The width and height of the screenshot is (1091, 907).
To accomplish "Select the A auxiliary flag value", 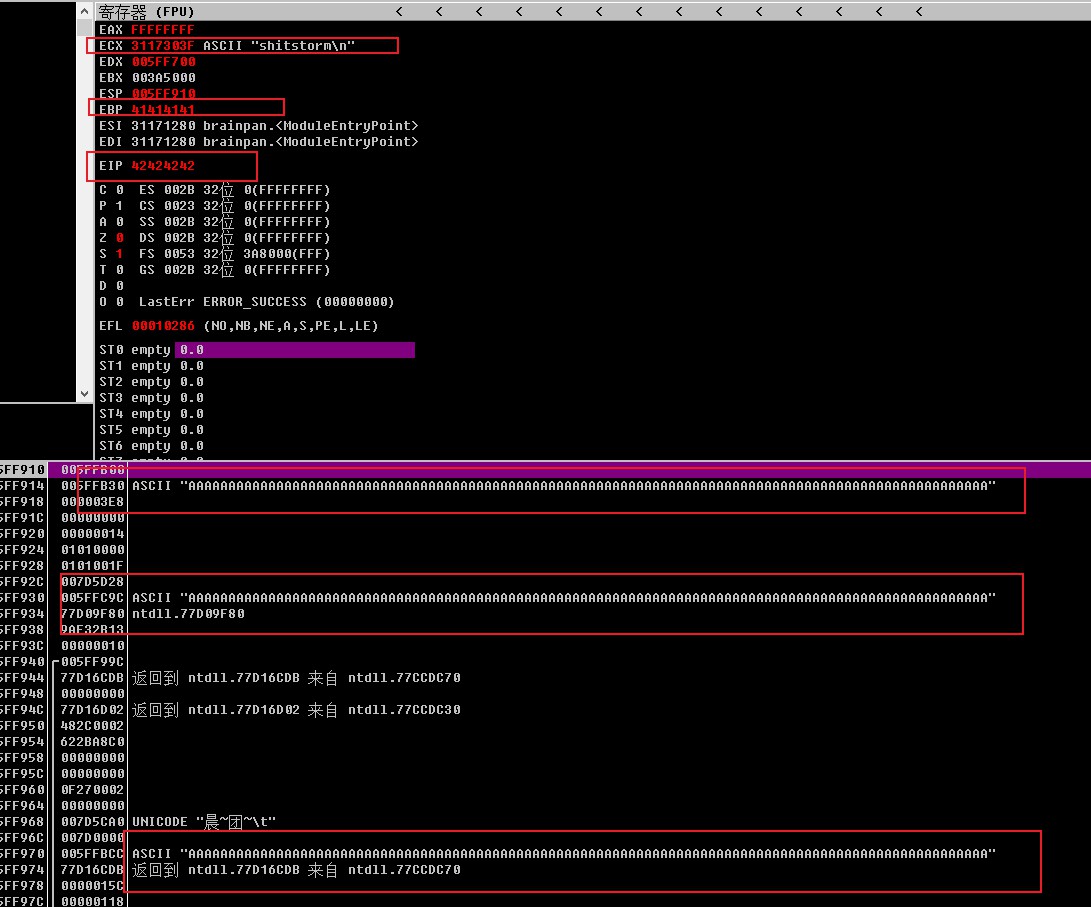I will click(120, 222).
